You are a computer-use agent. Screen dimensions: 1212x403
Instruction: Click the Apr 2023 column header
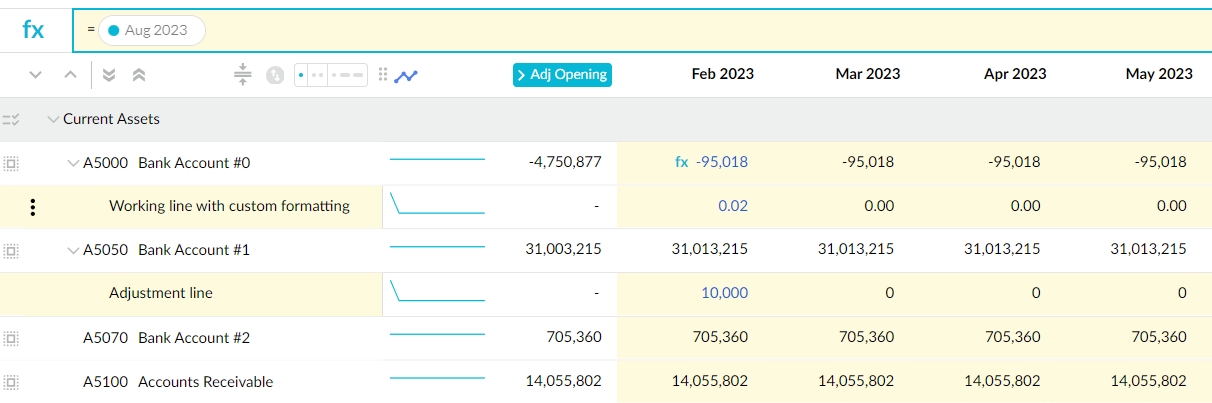tap(1015, 74)
